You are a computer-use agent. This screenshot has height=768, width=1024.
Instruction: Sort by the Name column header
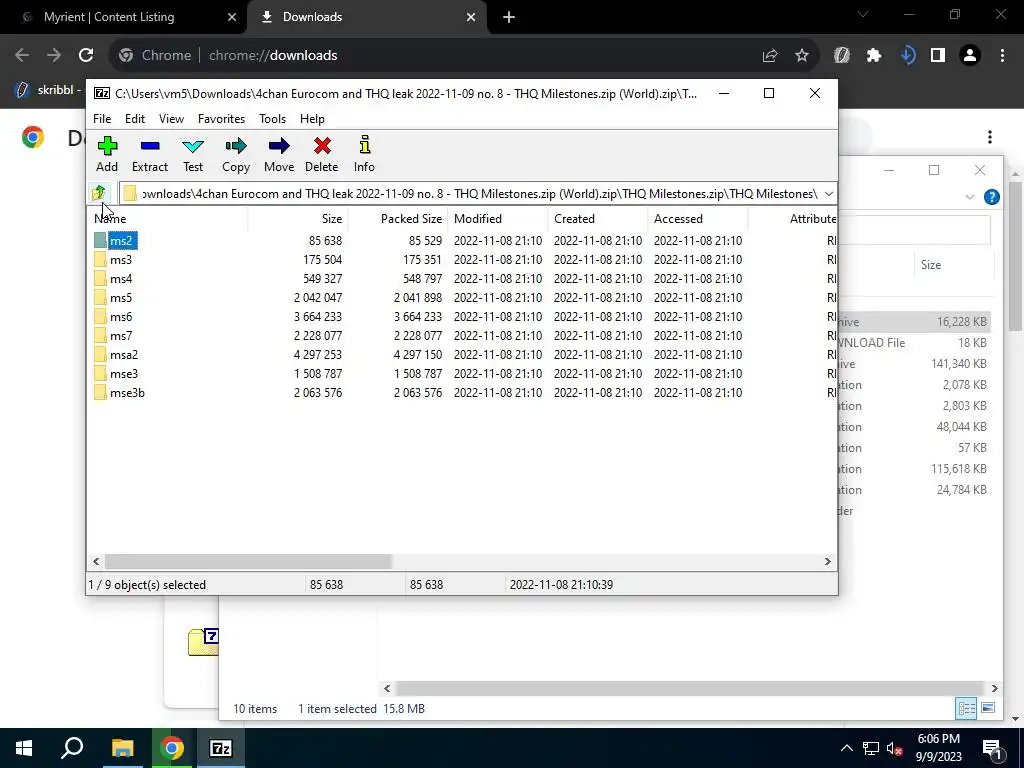[167, 219]
